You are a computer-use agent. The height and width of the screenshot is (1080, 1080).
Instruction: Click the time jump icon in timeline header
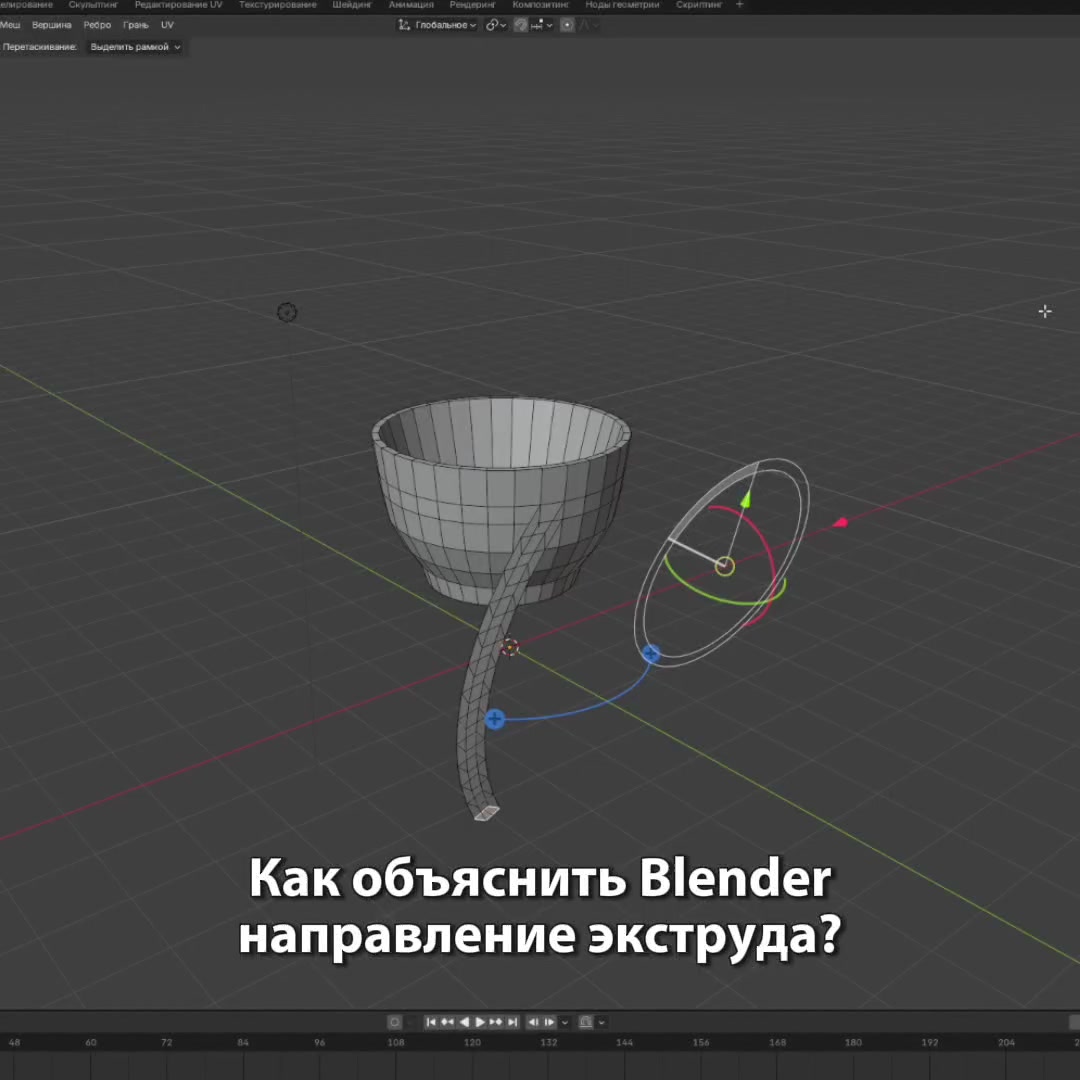586,1022
